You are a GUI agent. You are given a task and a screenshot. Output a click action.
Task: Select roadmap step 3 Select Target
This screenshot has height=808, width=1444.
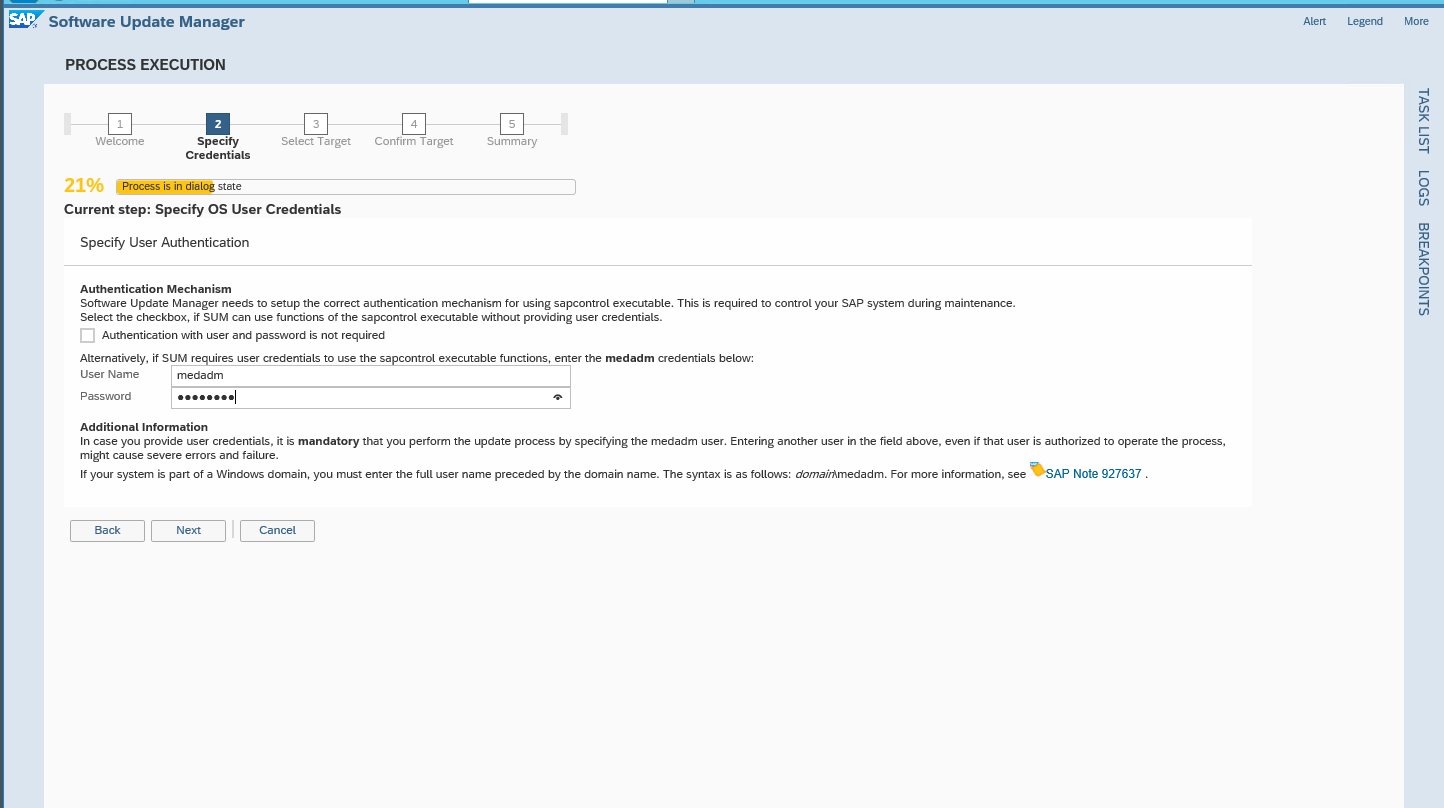point(316,124)
